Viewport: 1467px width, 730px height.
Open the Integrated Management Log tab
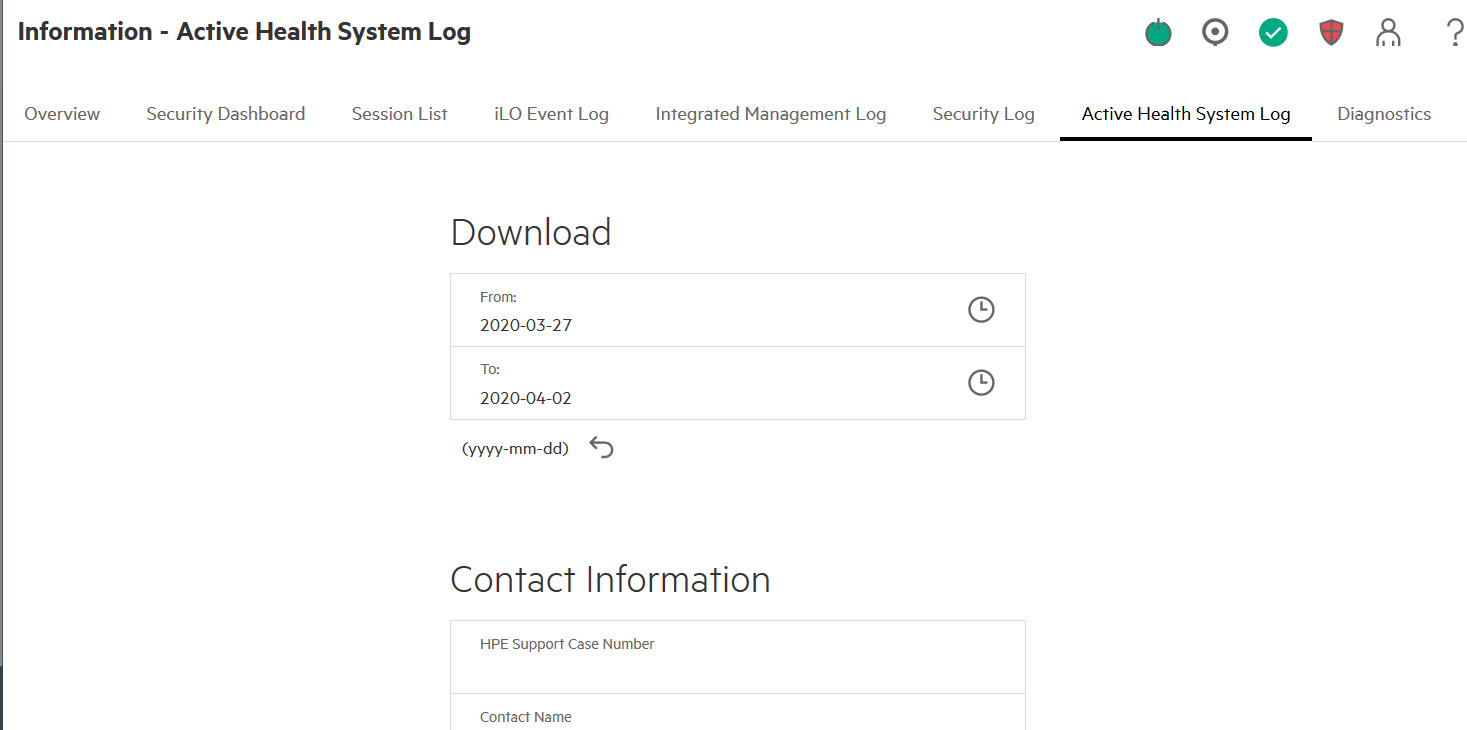click(x=770, y=114)
